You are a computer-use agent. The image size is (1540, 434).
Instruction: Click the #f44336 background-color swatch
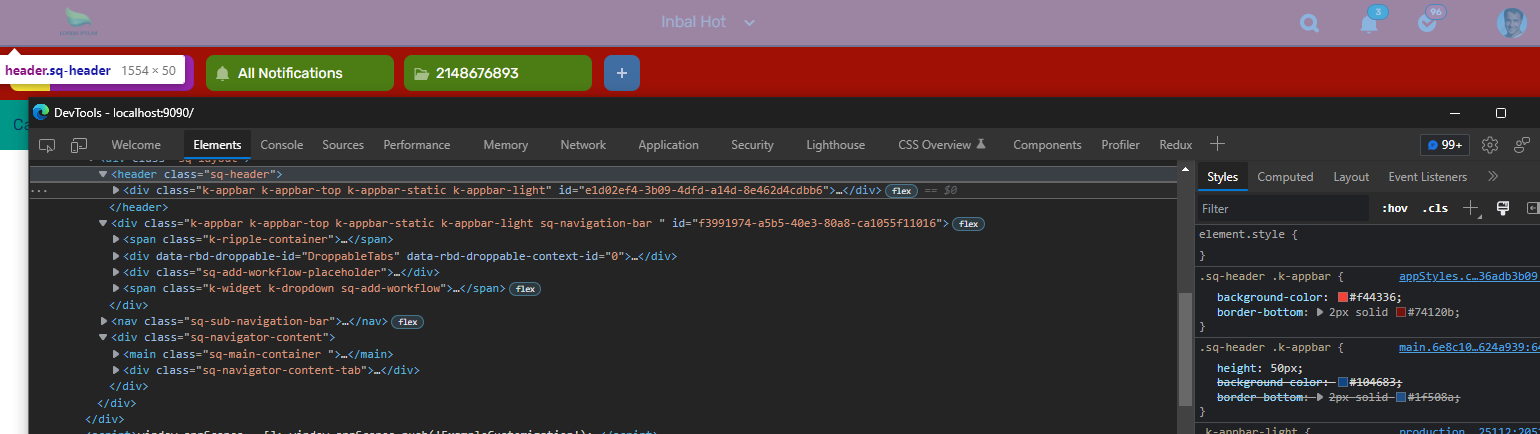click(1342, 298)
